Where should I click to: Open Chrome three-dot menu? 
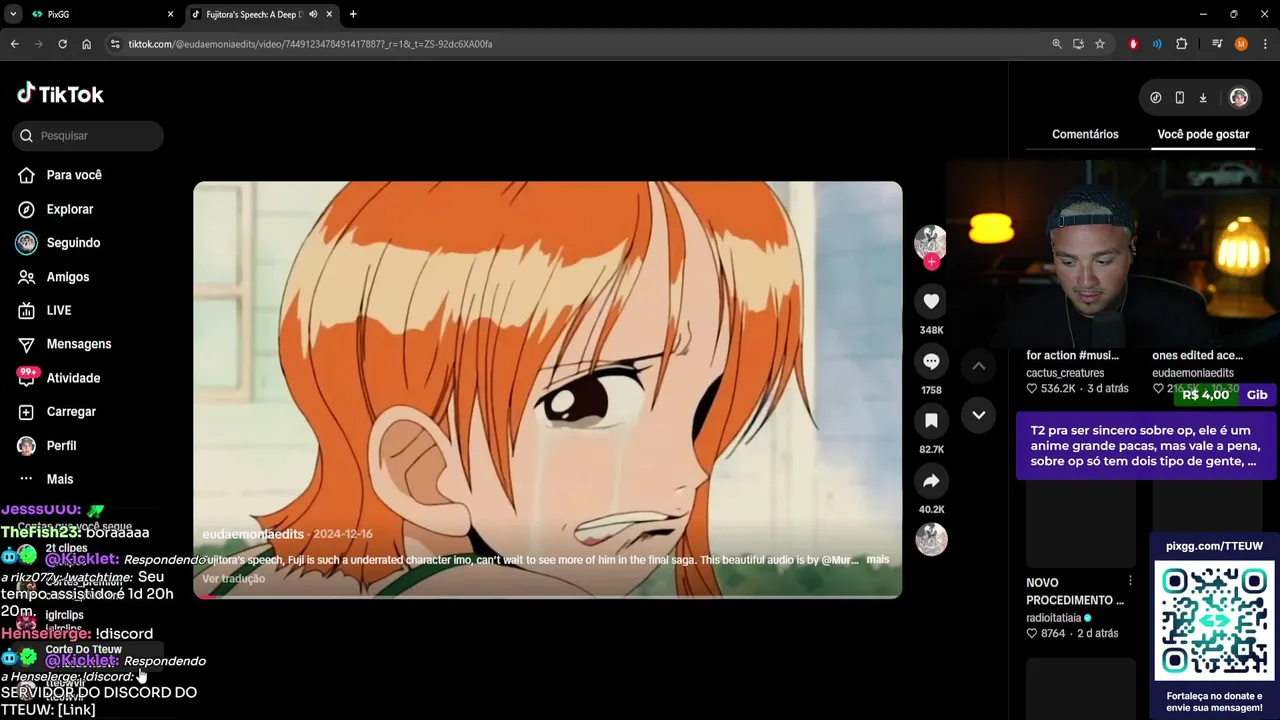pos(1265,44)
